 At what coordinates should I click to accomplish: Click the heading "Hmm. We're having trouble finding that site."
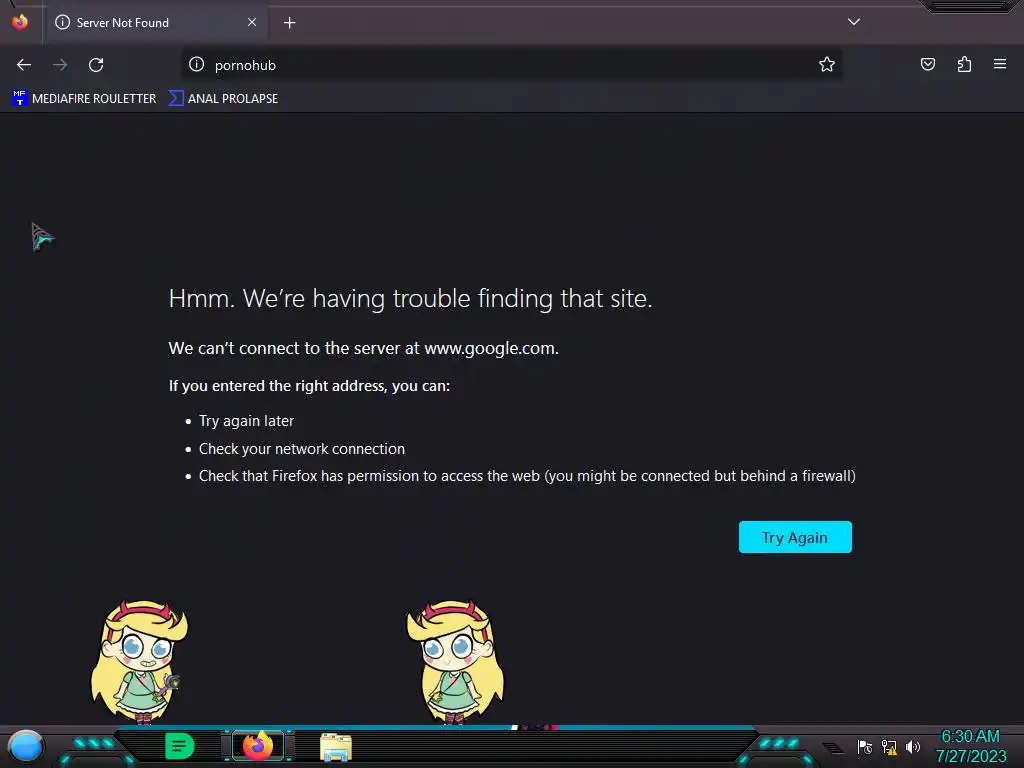[x=410, y=298]
